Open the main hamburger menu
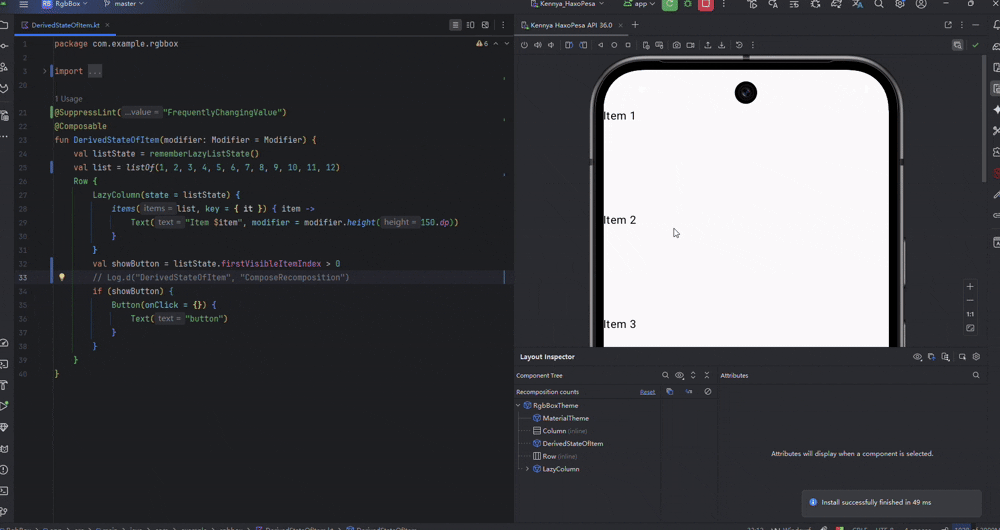 (x=24, y=4)
